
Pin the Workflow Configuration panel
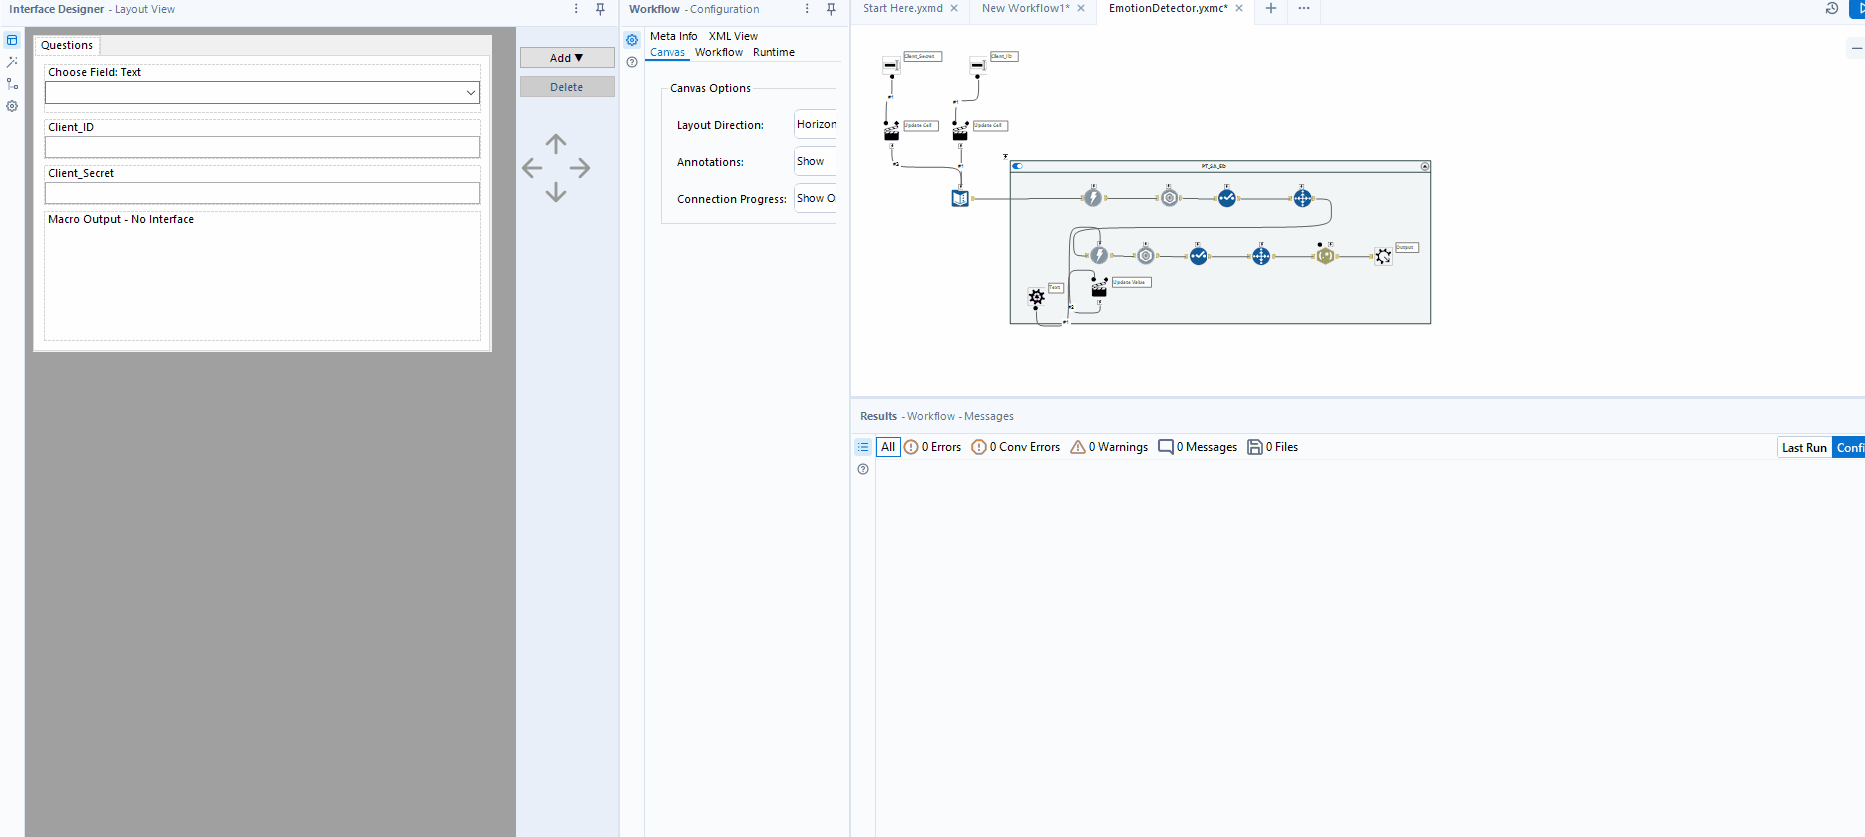pyautogui.click(x=831, y=9)
